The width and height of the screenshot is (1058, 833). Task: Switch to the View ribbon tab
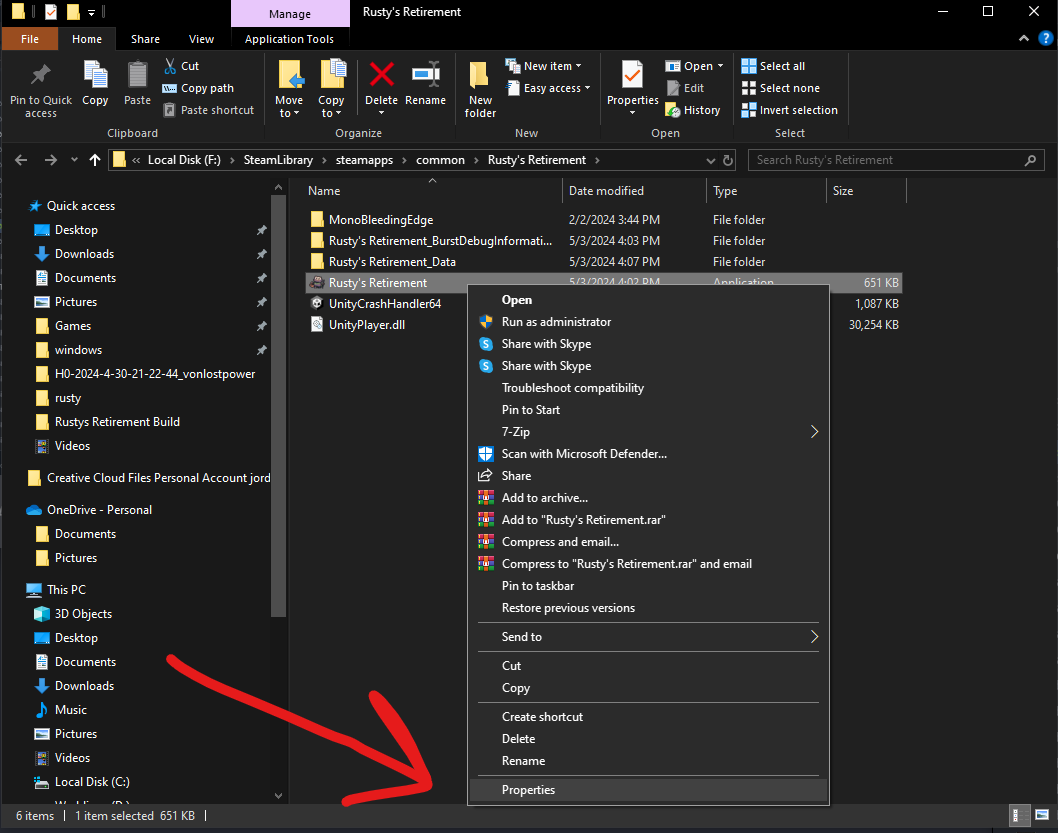(x=201, y=39)
